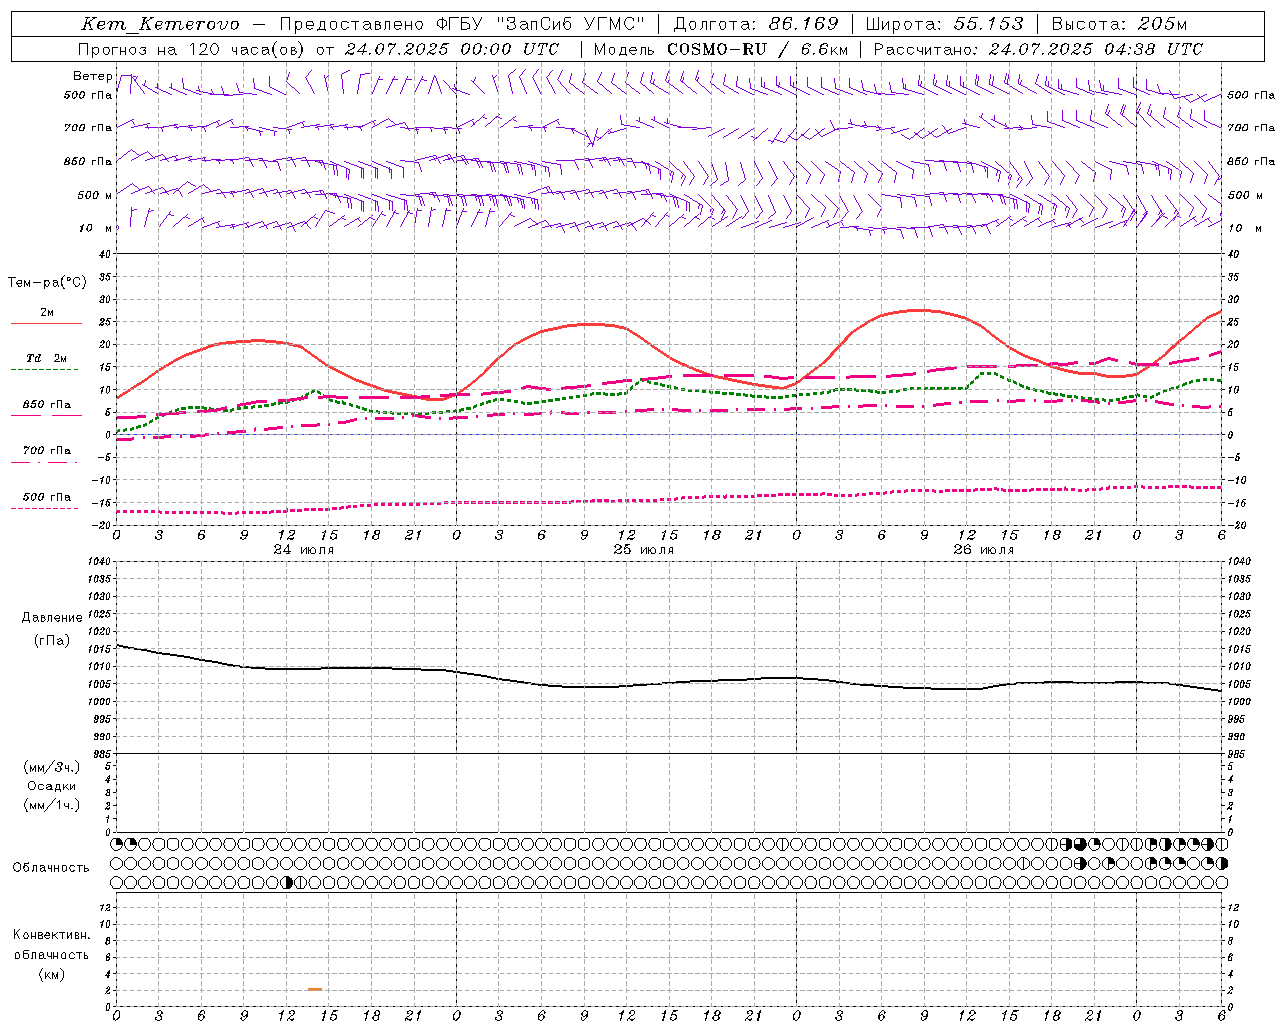Click the forecast start 24.07.2025 00:00 UTC
This screenshot has width=1280, height=1024.
pyautogui.click(x=452, y=49)
